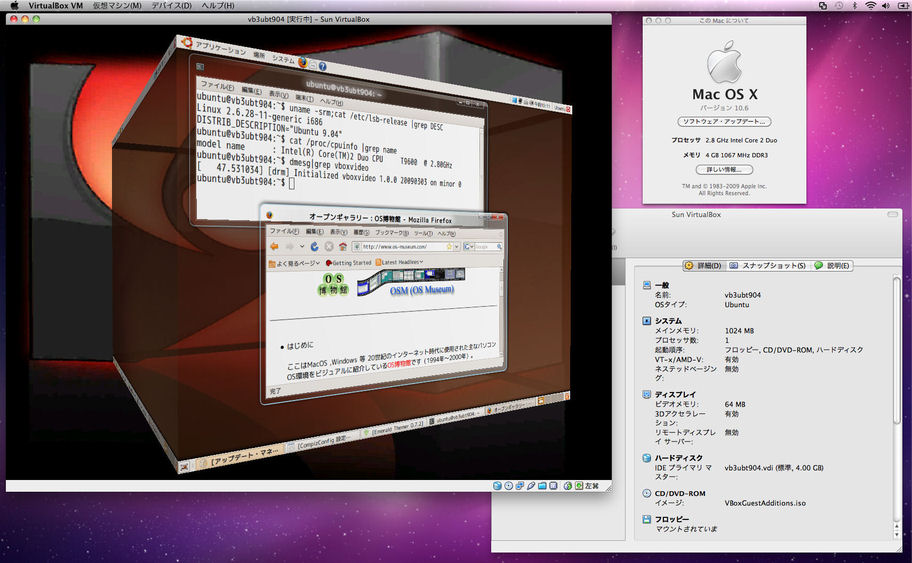The height and width of the screenshot is (563, 912).
Task: Click the フロッピー section icon
Action: coord(646,519)
